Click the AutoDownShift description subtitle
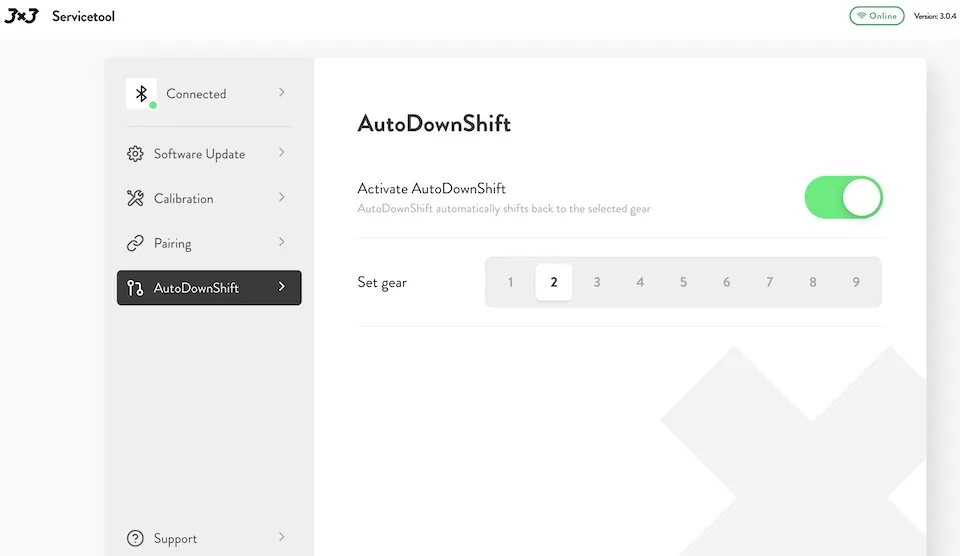This screenshot has width=960, height=556. coord(504,209)
